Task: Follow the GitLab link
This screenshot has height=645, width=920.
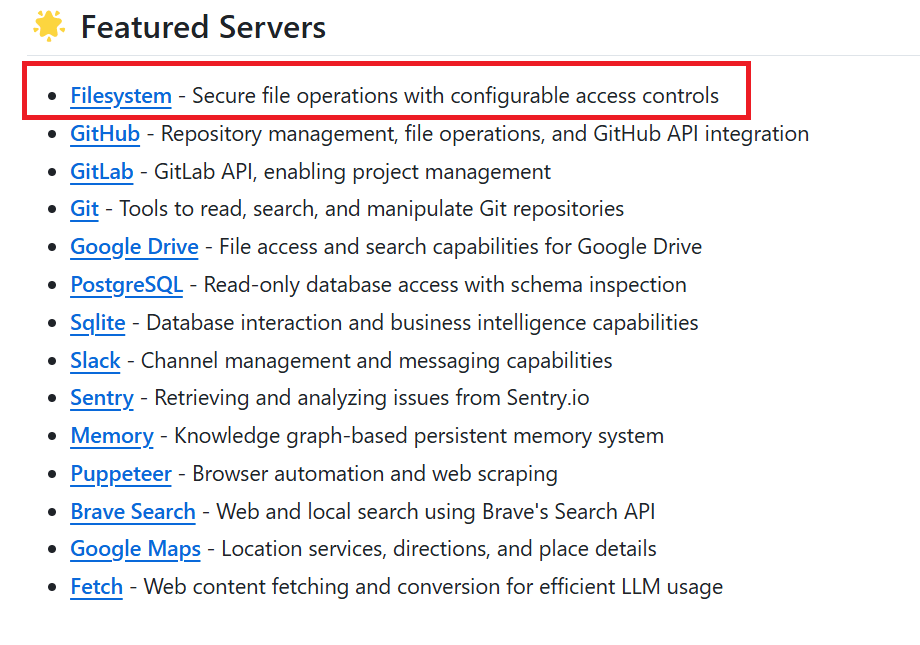Action: click(x=102, y=172)
